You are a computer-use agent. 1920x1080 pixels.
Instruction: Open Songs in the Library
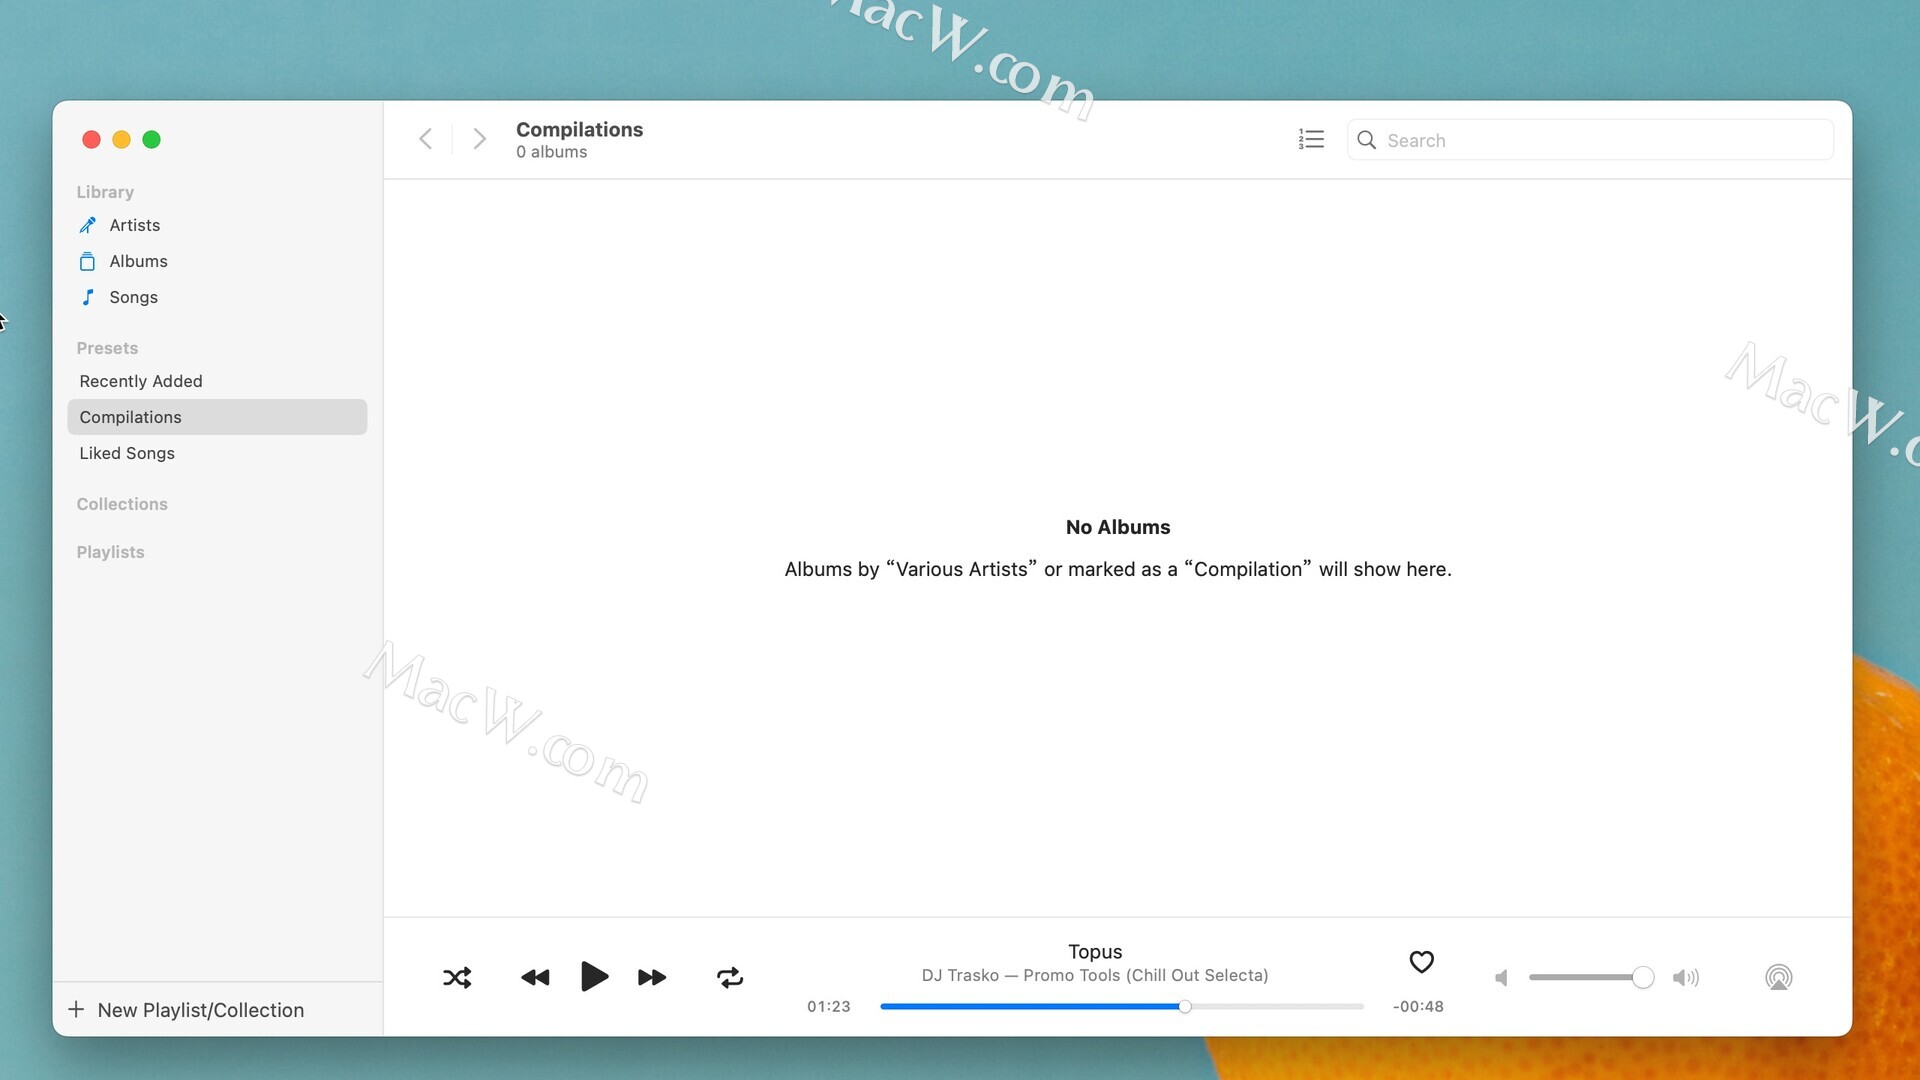coord(217,297)
